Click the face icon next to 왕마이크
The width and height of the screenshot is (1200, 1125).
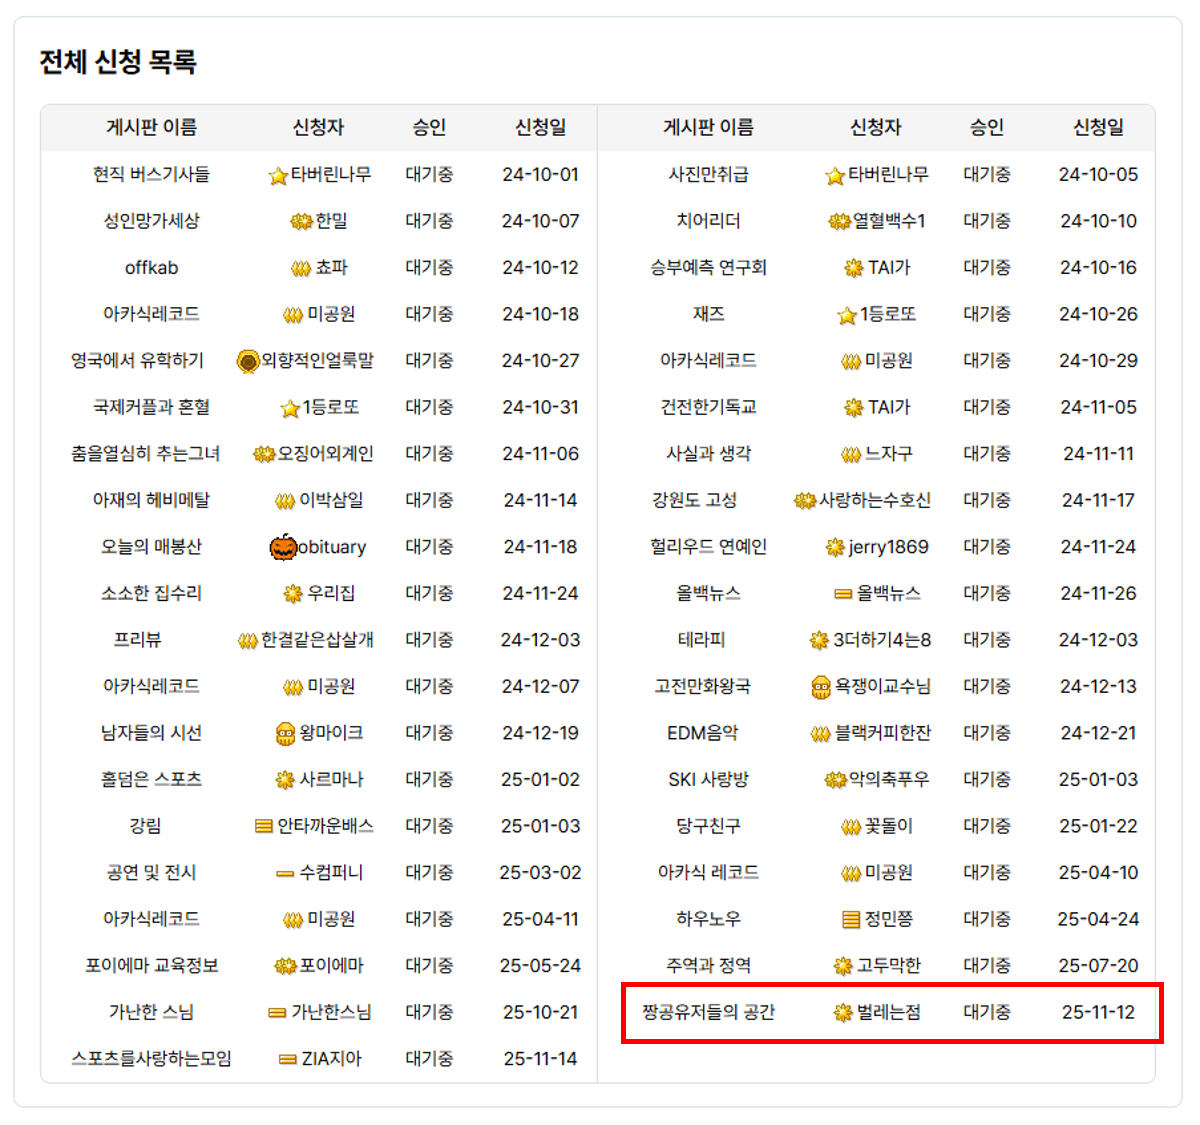pos(285,734)
